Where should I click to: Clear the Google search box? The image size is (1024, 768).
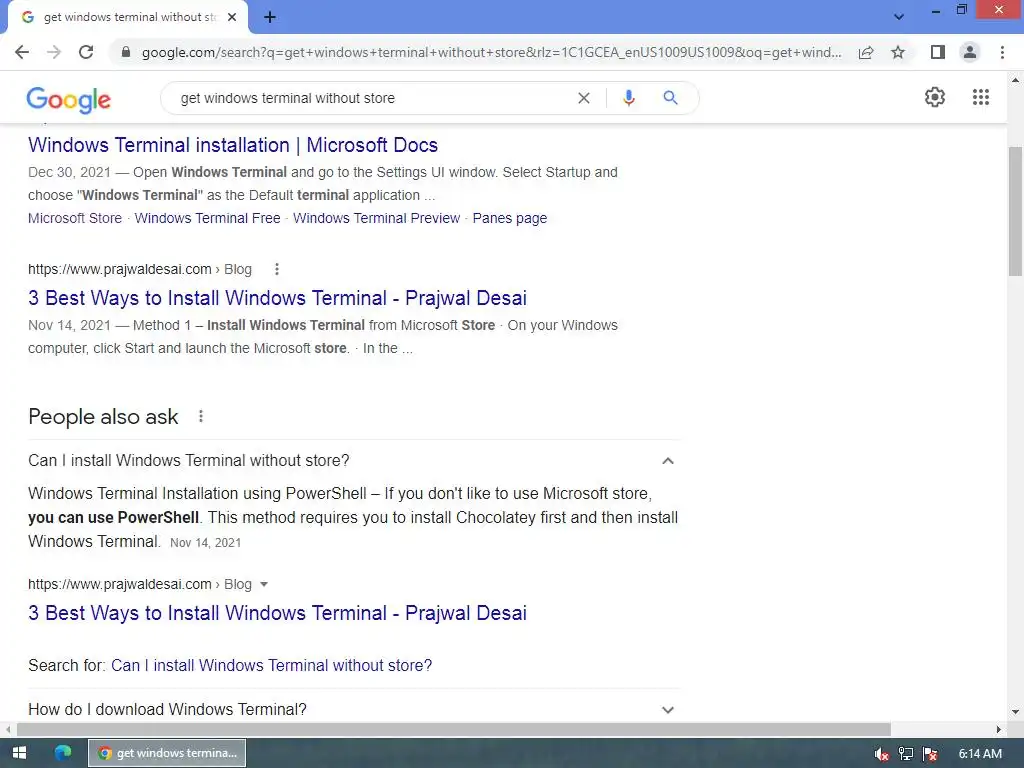coord(584,98)
